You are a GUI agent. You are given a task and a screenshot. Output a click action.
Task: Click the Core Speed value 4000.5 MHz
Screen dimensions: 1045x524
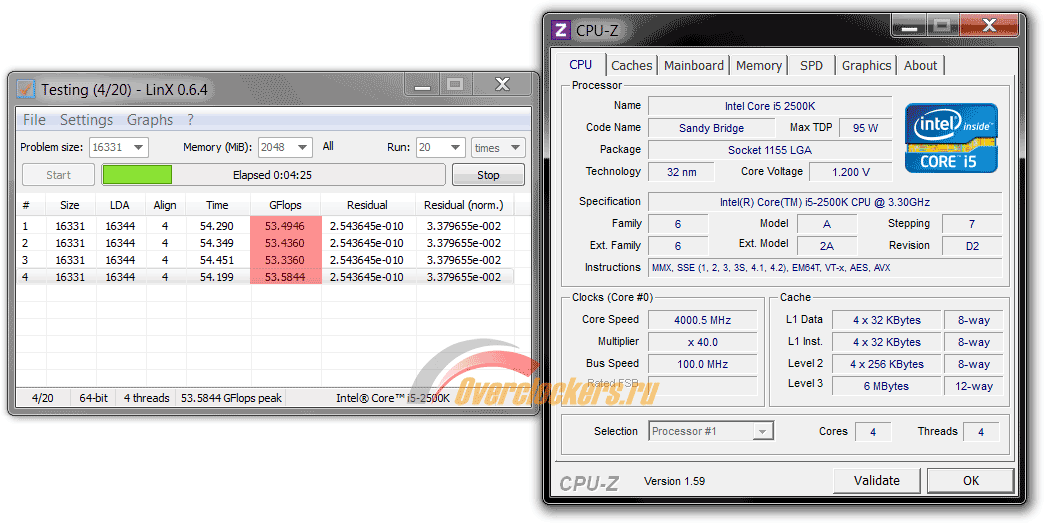click(702, 320)
